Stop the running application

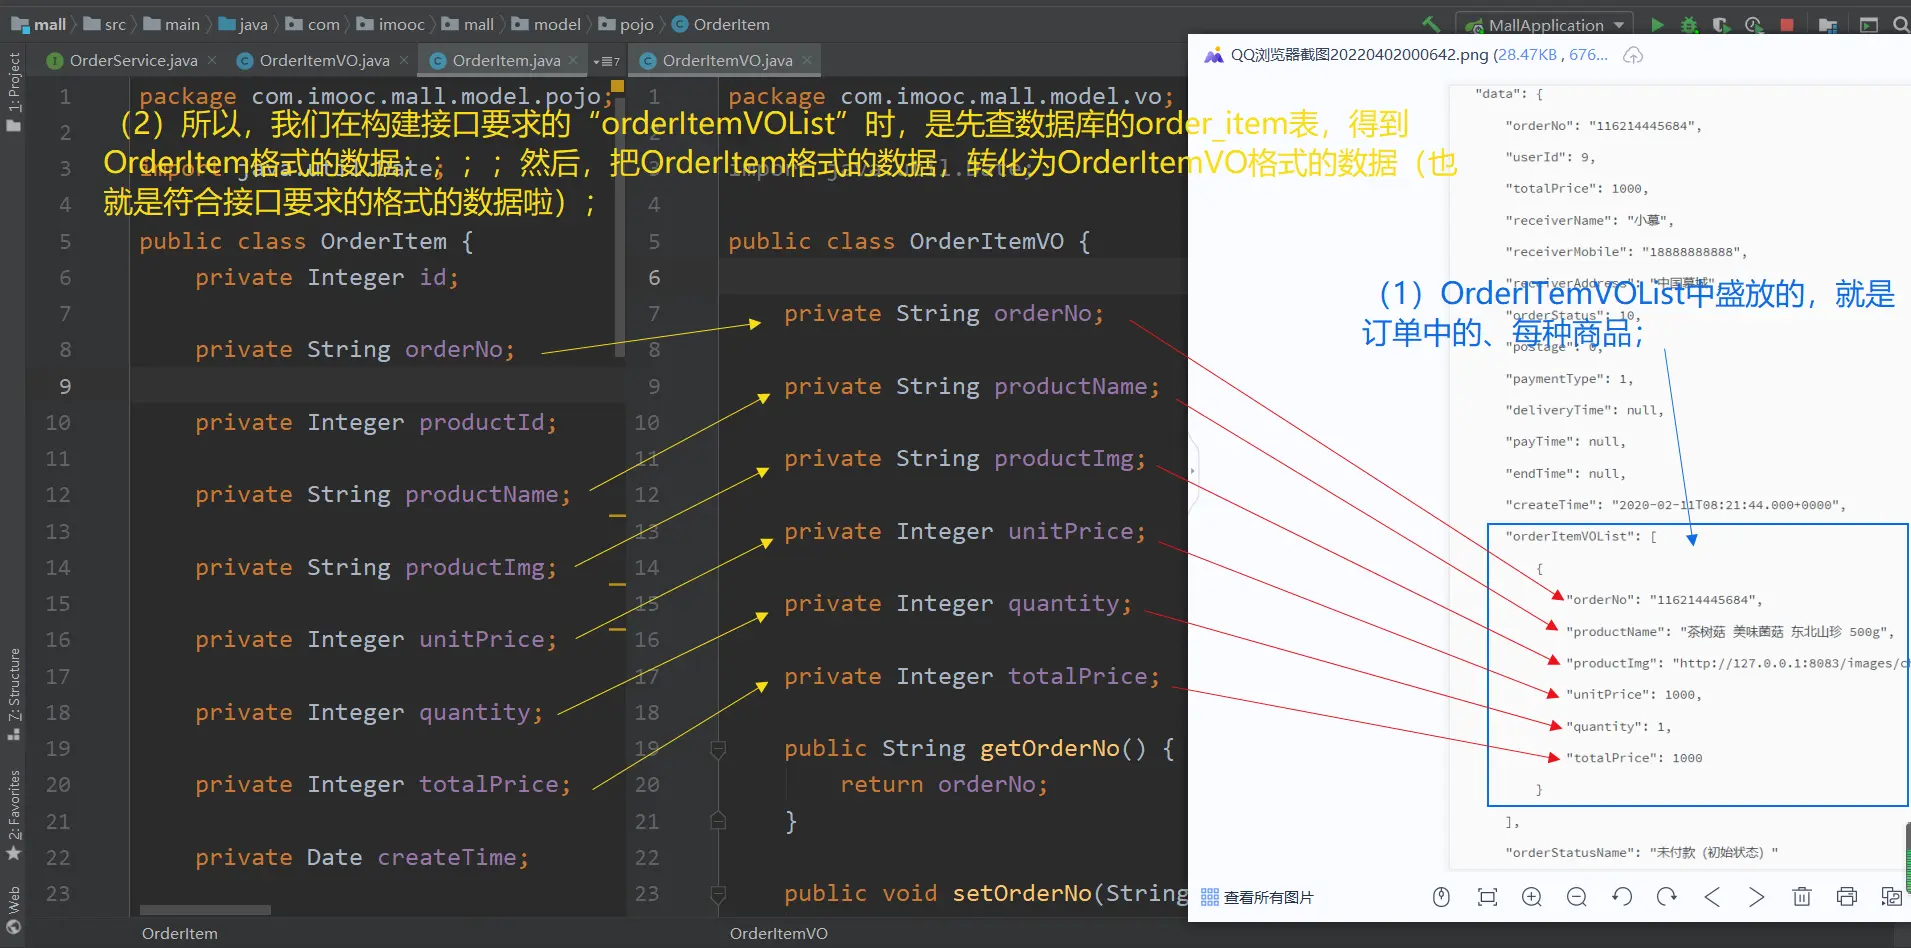pos(1787,25)
